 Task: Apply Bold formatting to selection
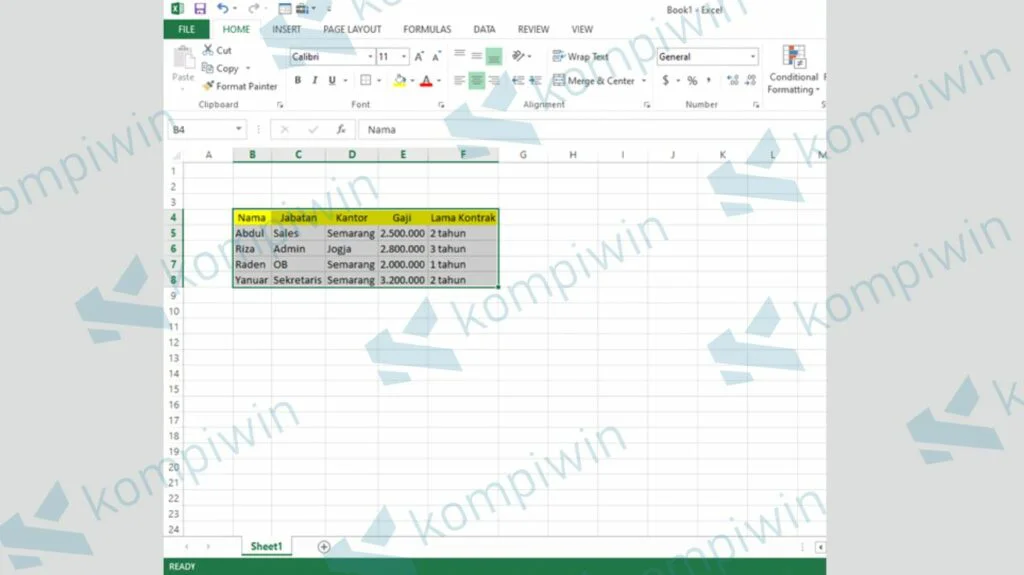click(298, 81)
